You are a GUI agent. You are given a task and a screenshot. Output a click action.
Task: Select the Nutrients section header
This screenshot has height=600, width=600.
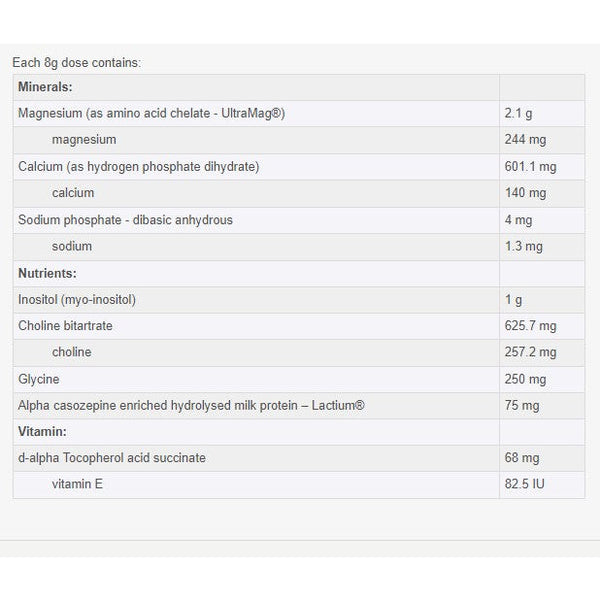click(x=47, y=272)
